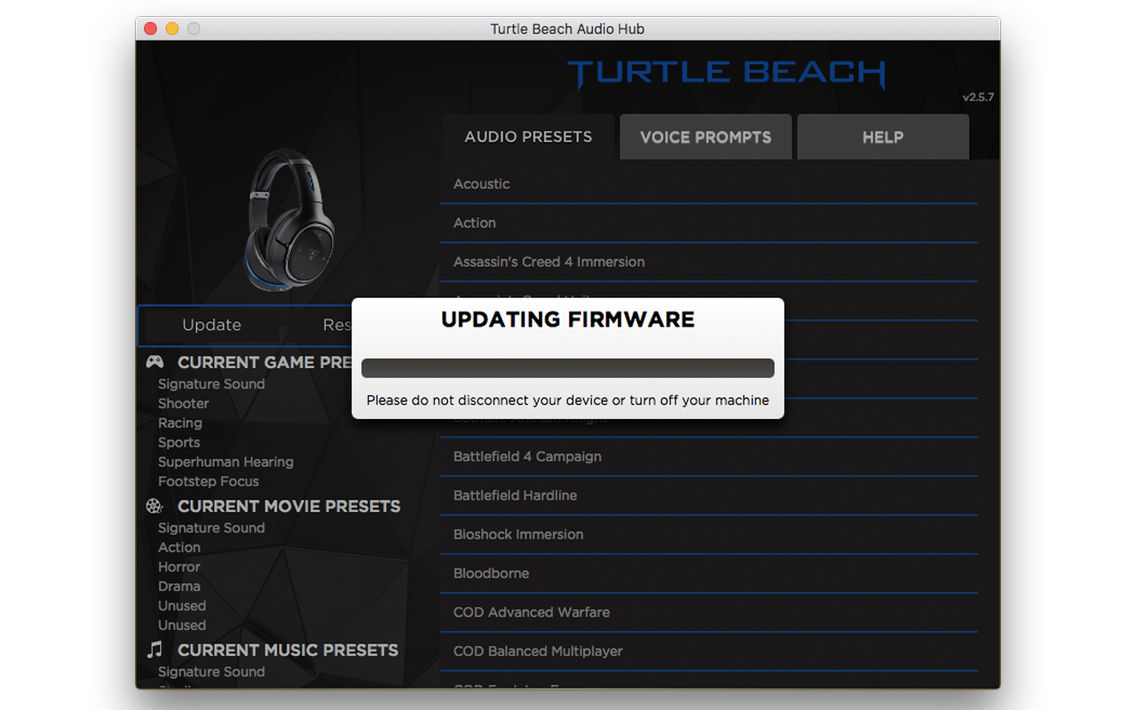Click the firmware update progress bar
1136x710 pixels.
click(568, 368)
